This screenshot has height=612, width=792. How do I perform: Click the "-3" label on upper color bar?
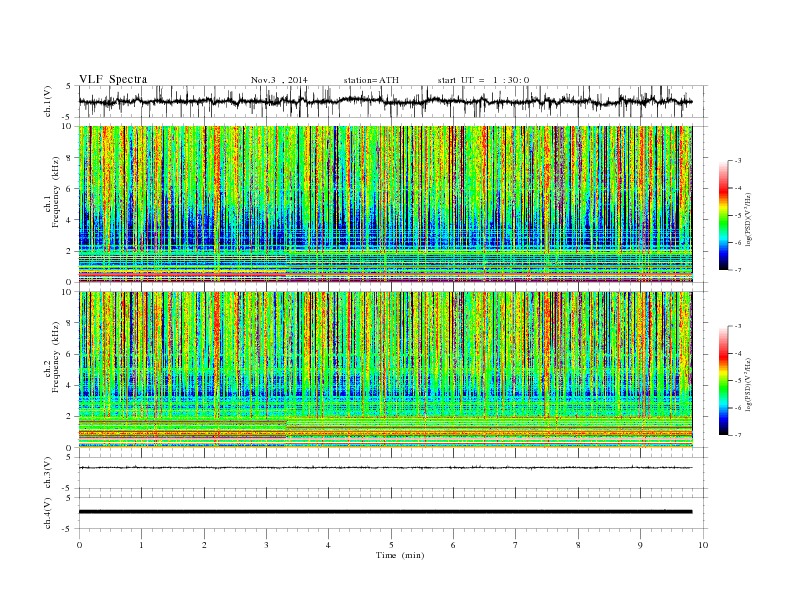click(737, 161)
